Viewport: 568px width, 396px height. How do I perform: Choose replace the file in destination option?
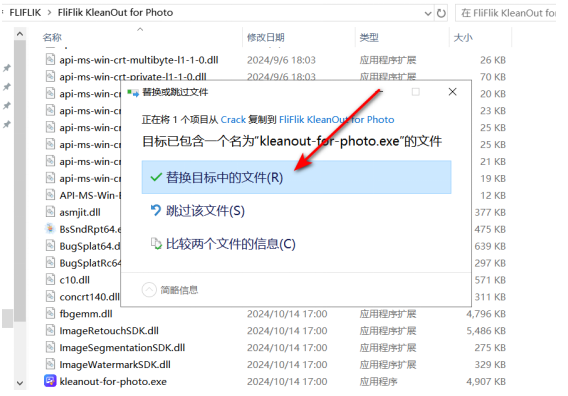[x=296, y=177]
